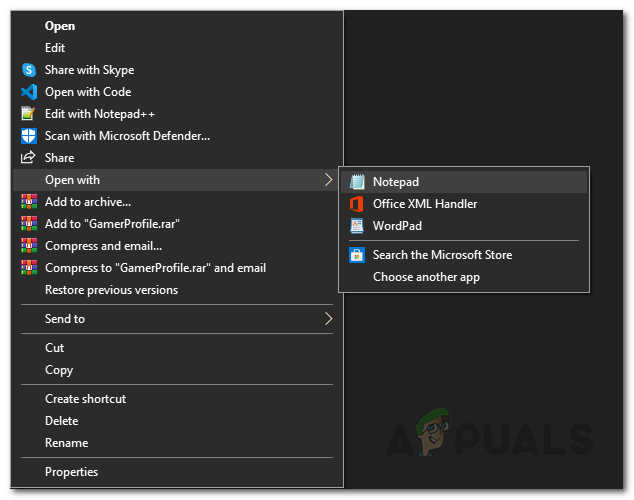
Task: Click the Office XML Handler icon
Action: tap(357, 204)
